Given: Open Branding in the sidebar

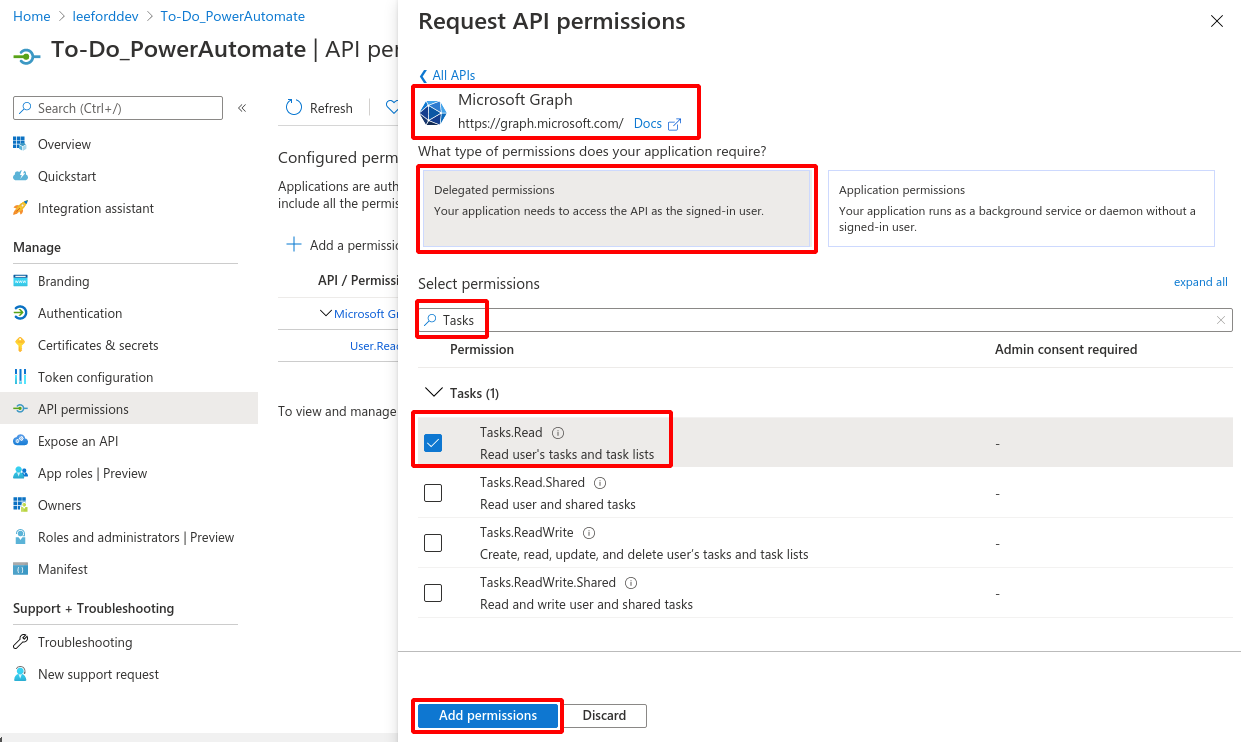Looking at the screenshot, I should [x=63, y=281].
